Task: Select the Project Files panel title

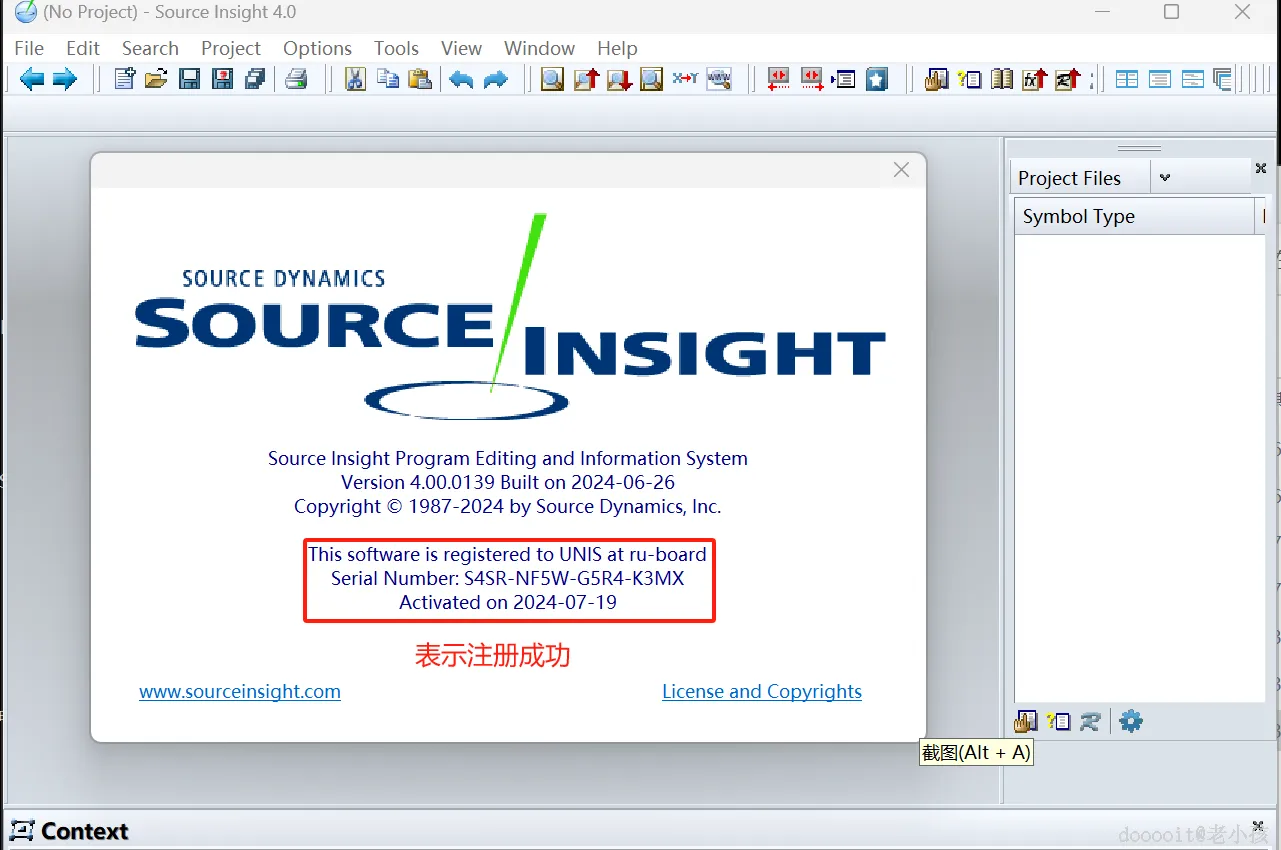Action: click(x=1069, y=178)
